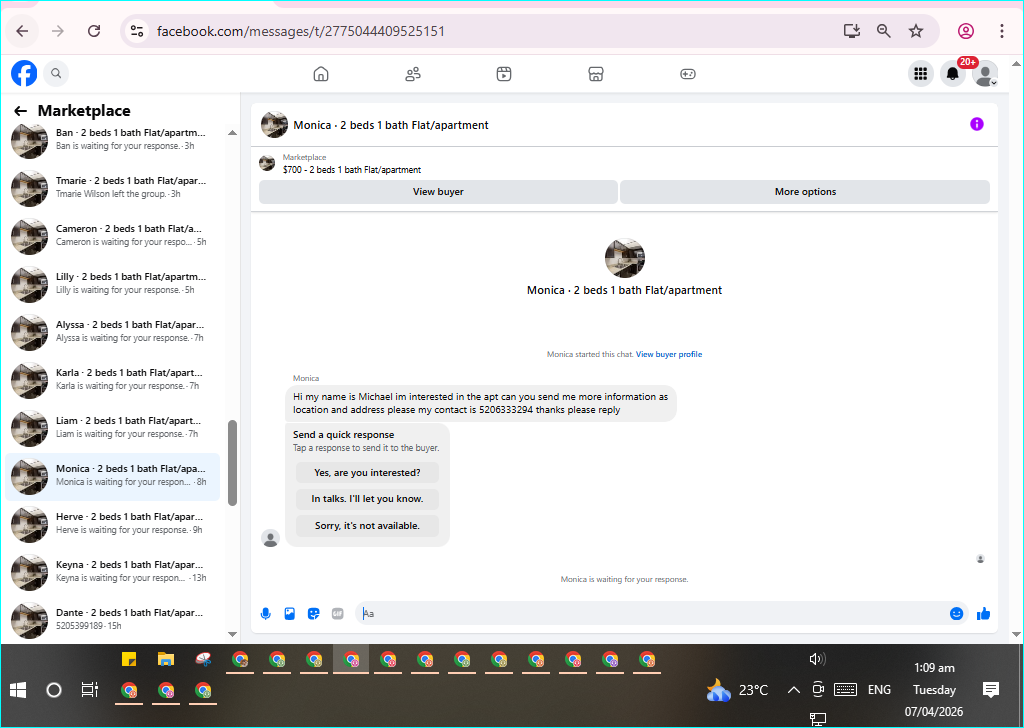Open the account profile avatar menu

click(x=985, y=74)
